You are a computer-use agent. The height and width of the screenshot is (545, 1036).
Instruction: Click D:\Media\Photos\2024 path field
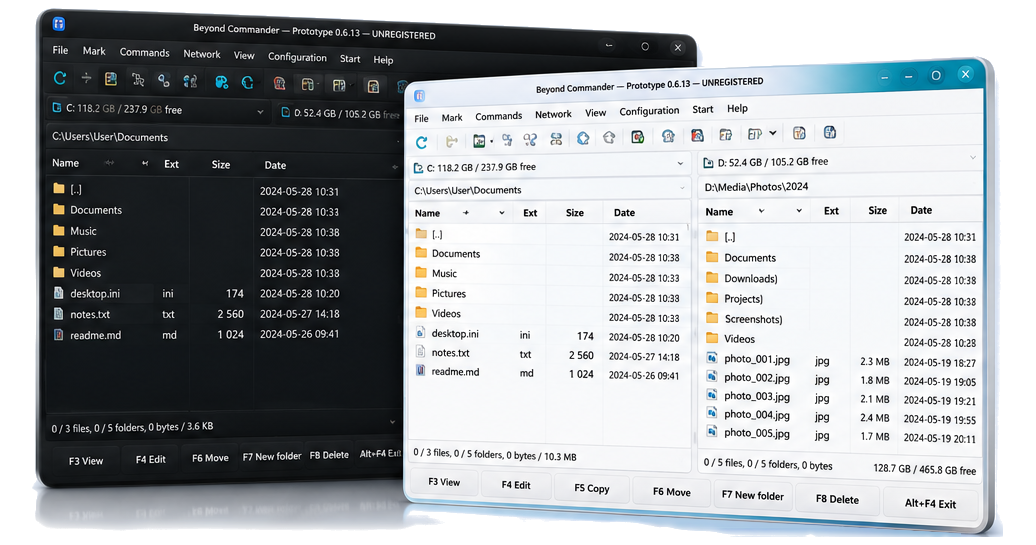[839, 187]
